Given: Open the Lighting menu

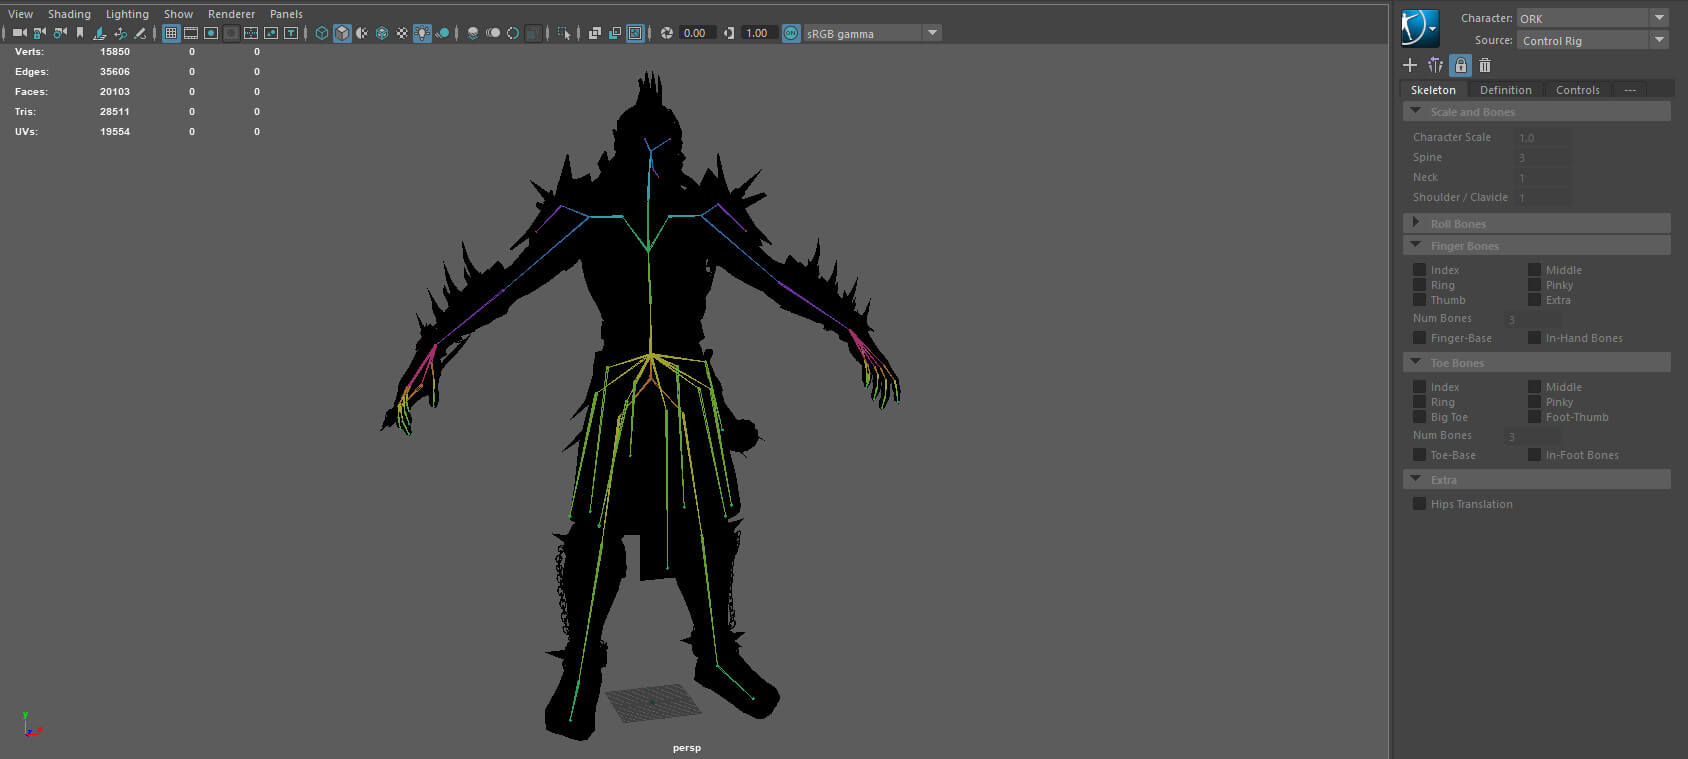Looking at the screenshot, I should pyautogui.click(x=127, y=14).
